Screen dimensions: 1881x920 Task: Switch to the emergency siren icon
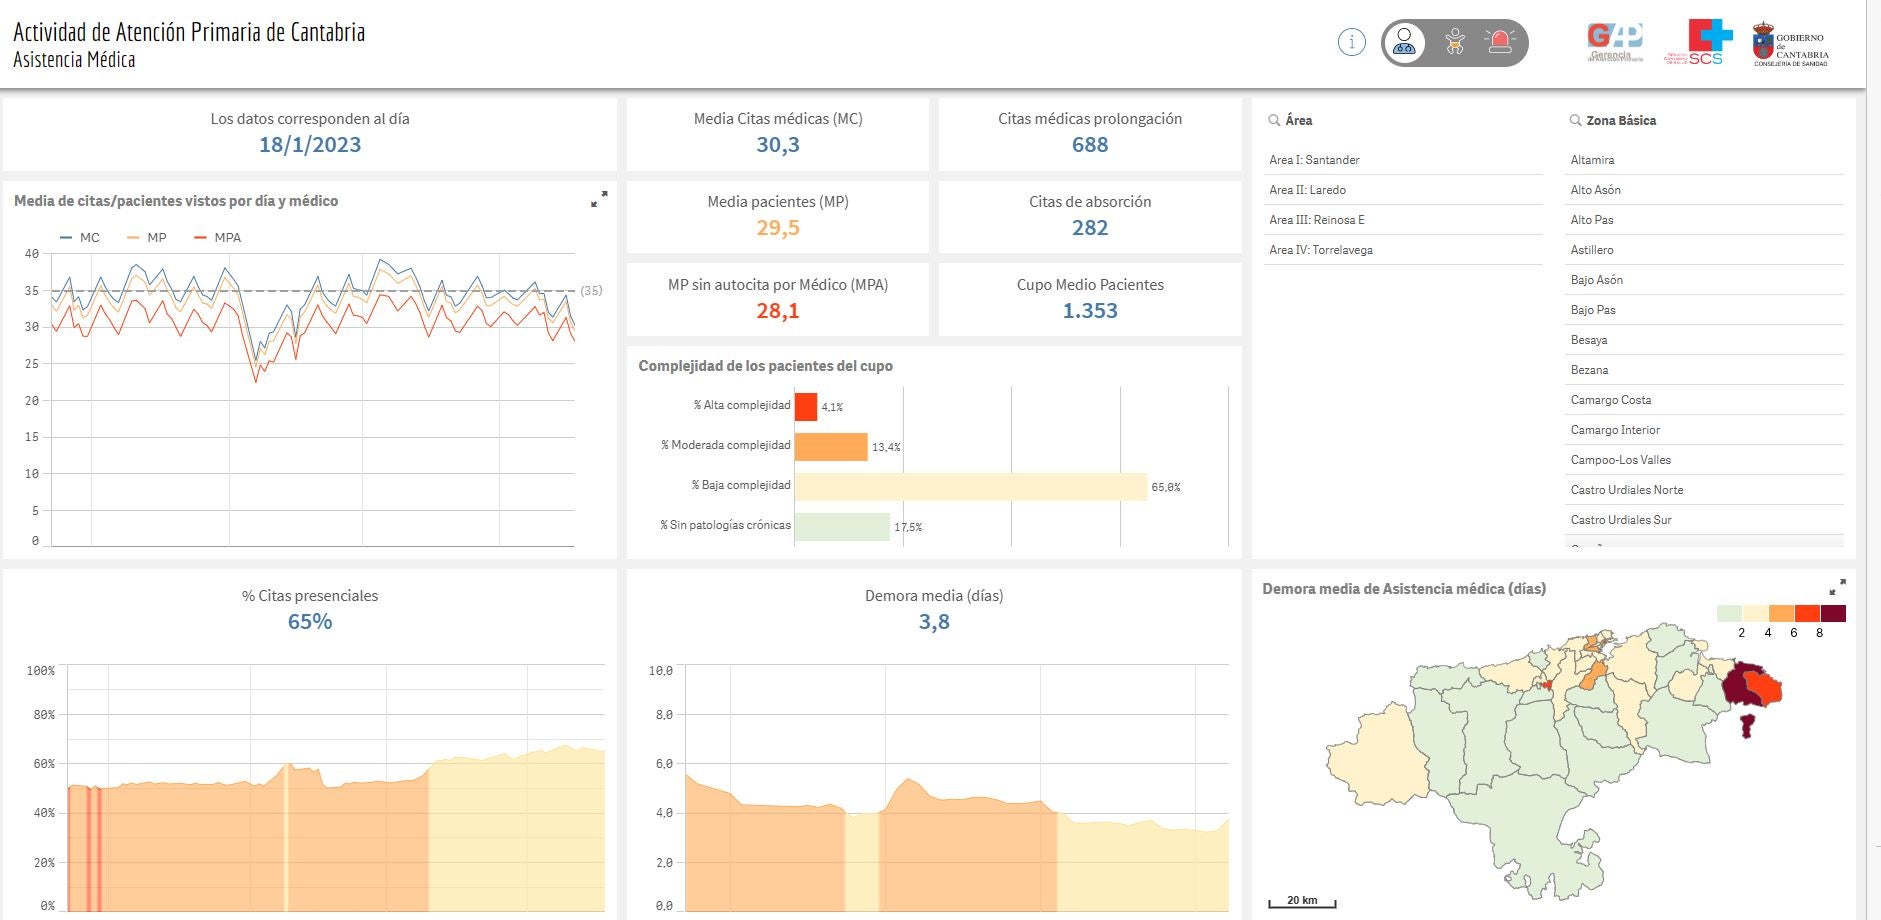(x=1500, y=42)
